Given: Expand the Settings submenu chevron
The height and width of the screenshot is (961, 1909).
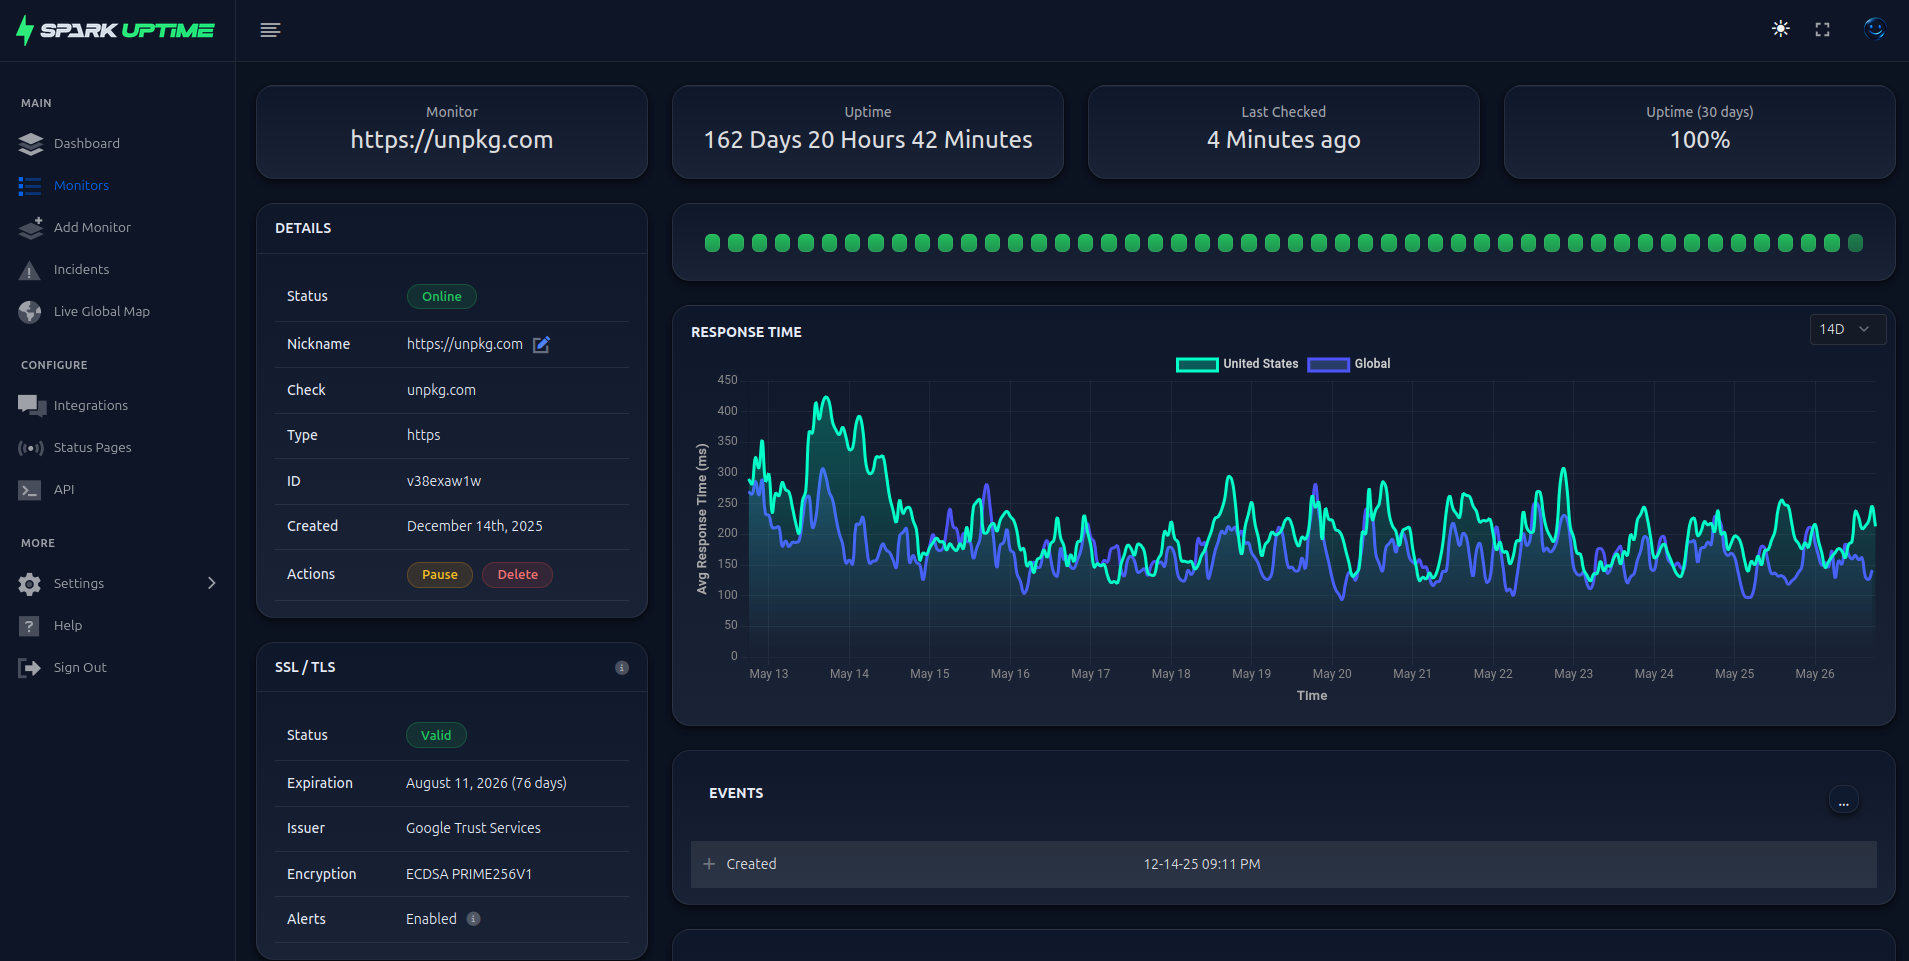Looking at the screenshot, I should tap(211, 583).
